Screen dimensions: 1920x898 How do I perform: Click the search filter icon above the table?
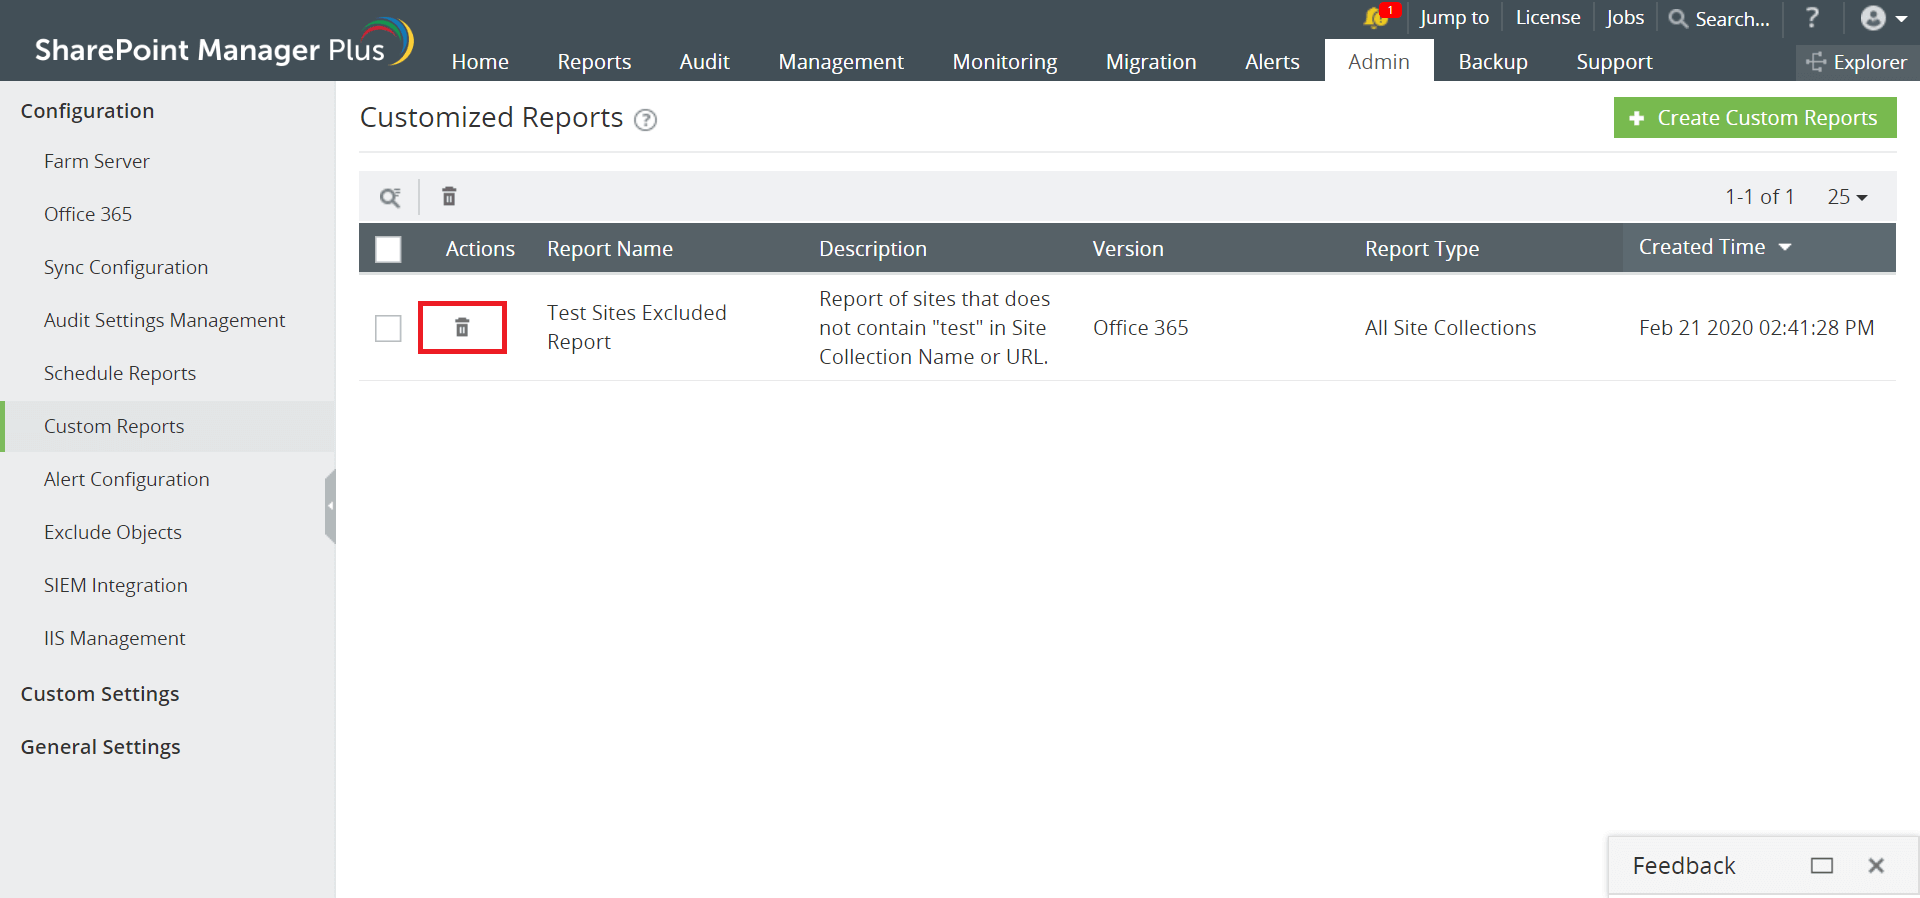pyautogui.click(x=390, y=197)
